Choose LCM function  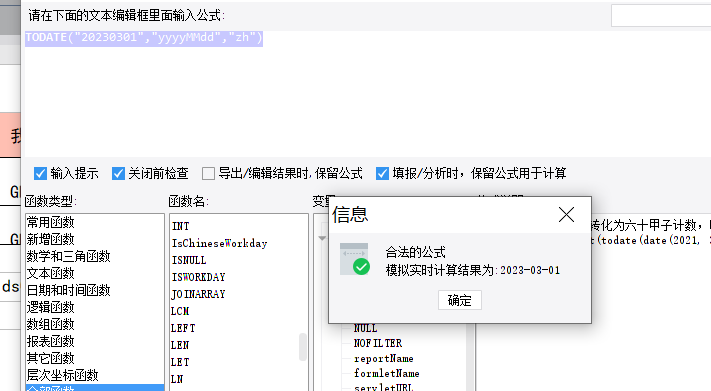[x=180, y=311]
